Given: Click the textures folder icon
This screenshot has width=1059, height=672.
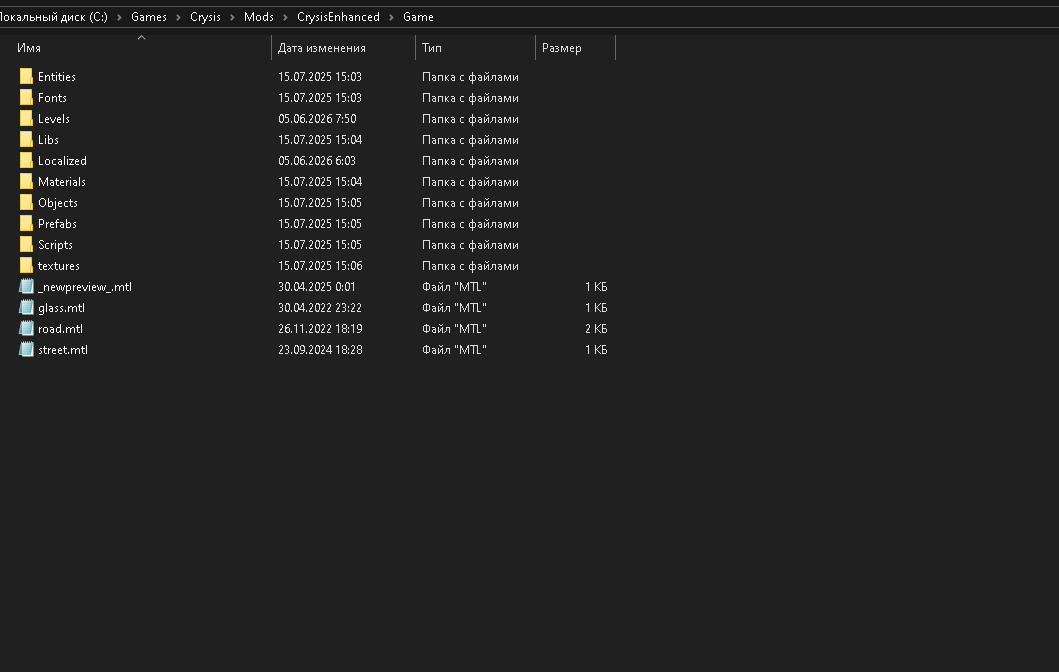Looking at the screenshot, I should coord(26,265).
